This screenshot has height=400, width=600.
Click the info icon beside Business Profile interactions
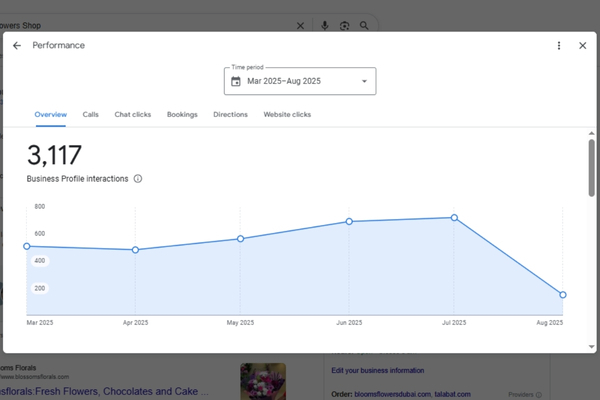tap(138, 179)
